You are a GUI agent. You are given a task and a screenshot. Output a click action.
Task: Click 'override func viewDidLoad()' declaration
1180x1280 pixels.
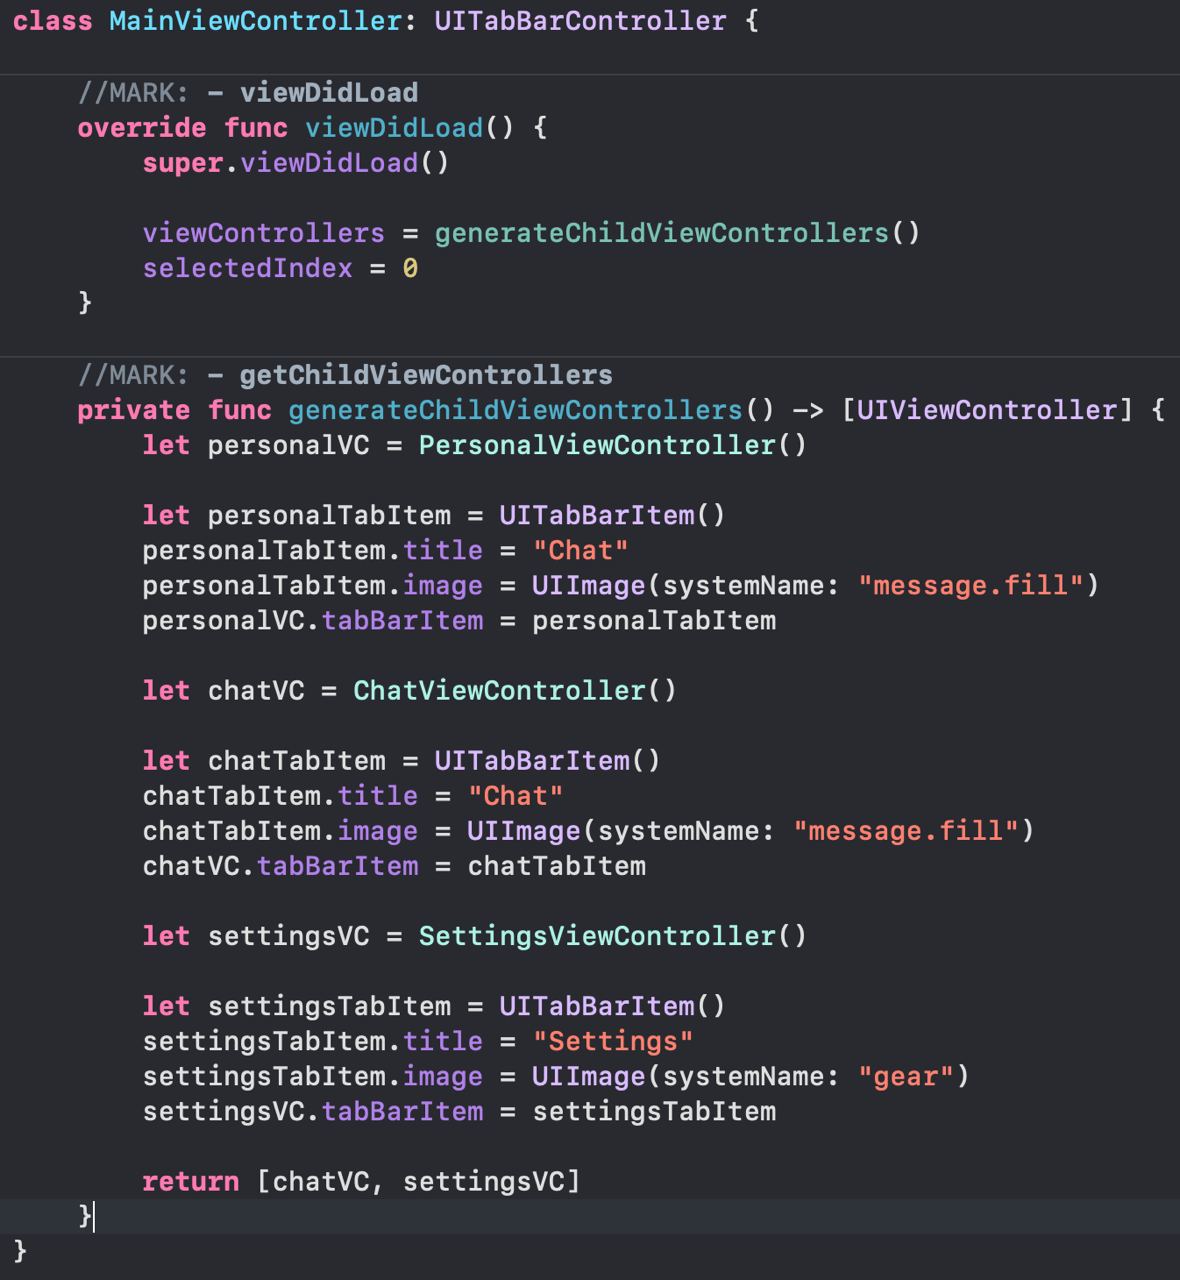coord(312,128)
